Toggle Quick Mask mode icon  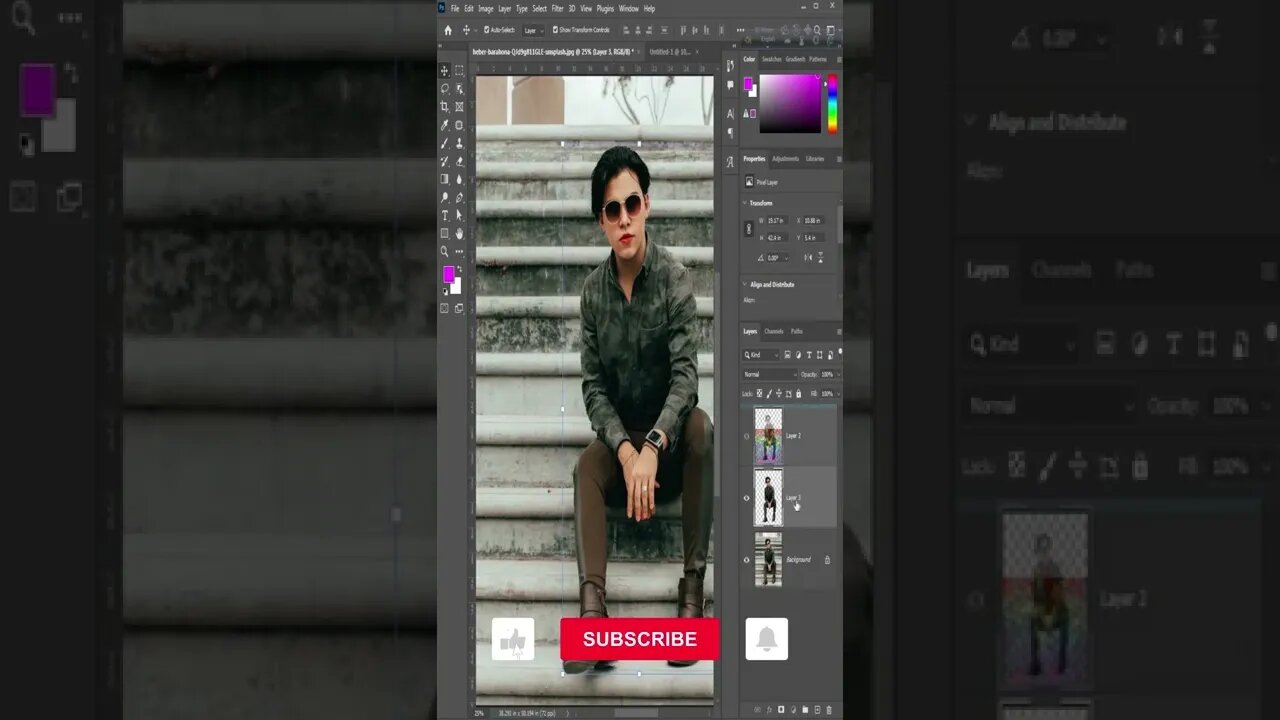445,308
